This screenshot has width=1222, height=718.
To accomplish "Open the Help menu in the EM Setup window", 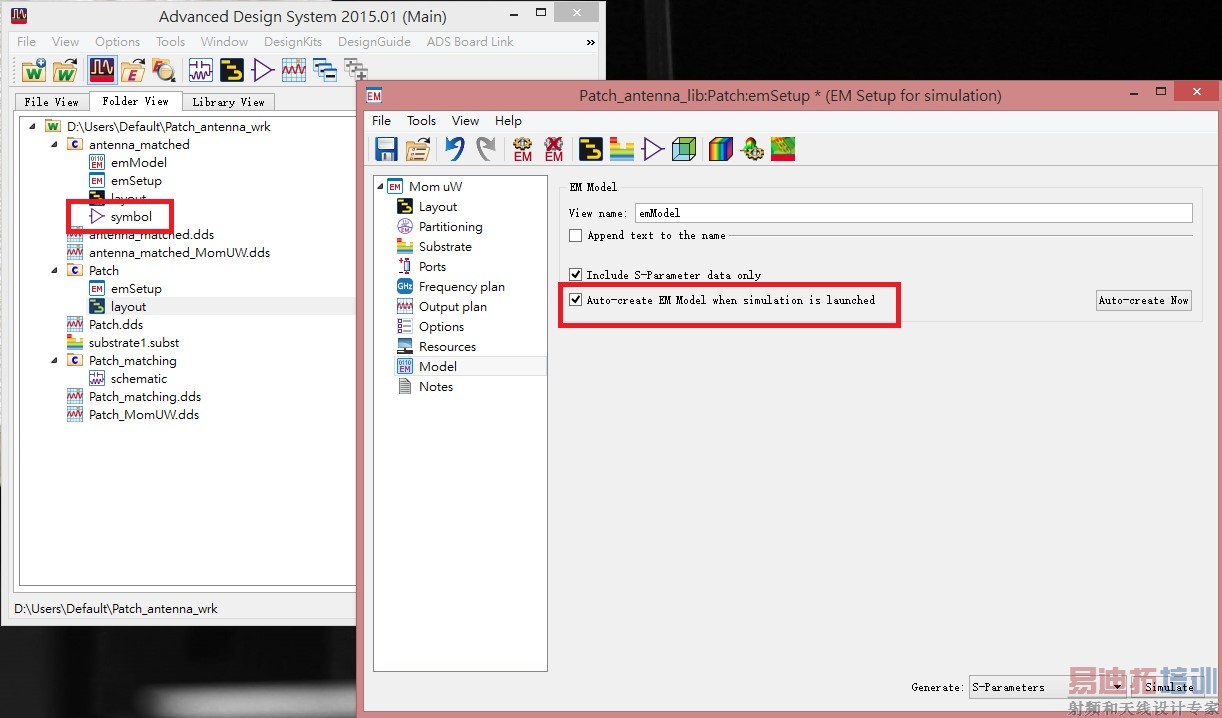I will tap(508, 121).
